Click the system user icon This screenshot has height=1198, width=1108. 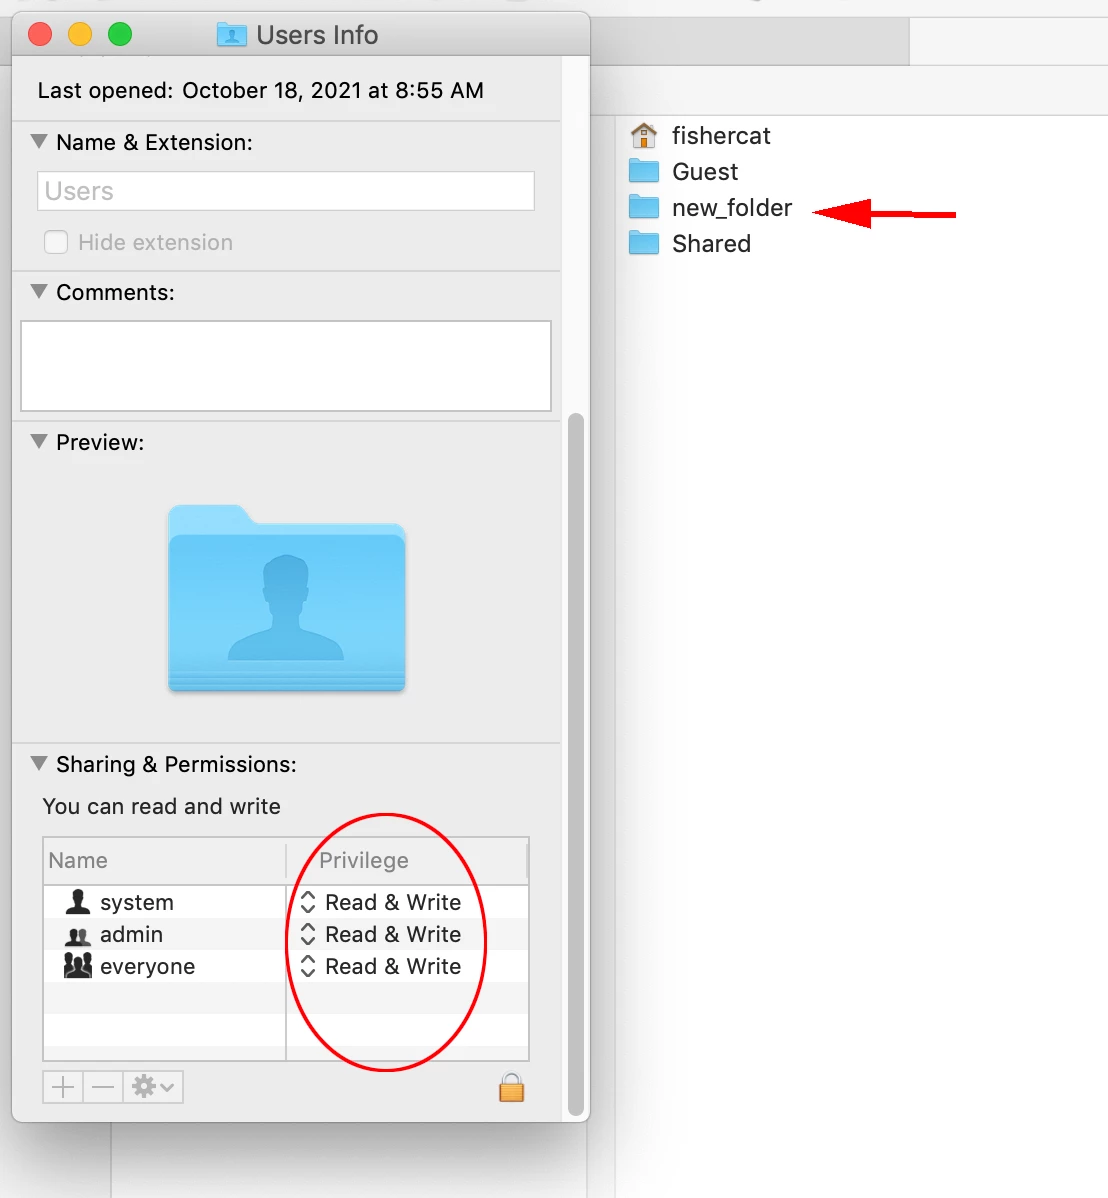tap(77, 902)
